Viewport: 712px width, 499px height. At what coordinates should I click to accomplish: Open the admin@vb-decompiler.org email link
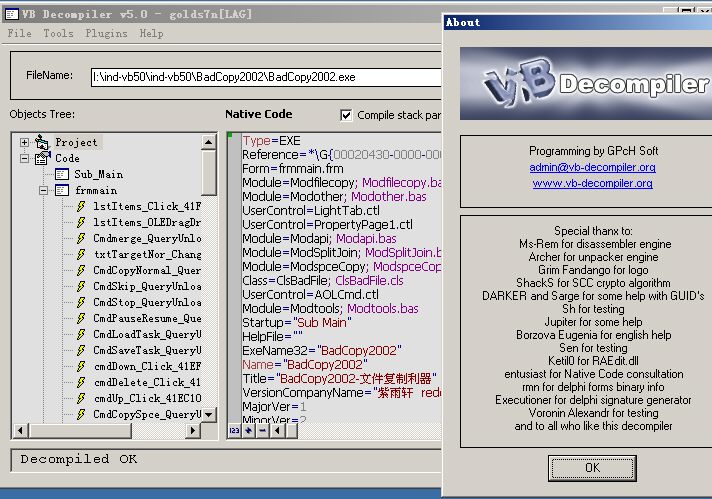(593, 167)
